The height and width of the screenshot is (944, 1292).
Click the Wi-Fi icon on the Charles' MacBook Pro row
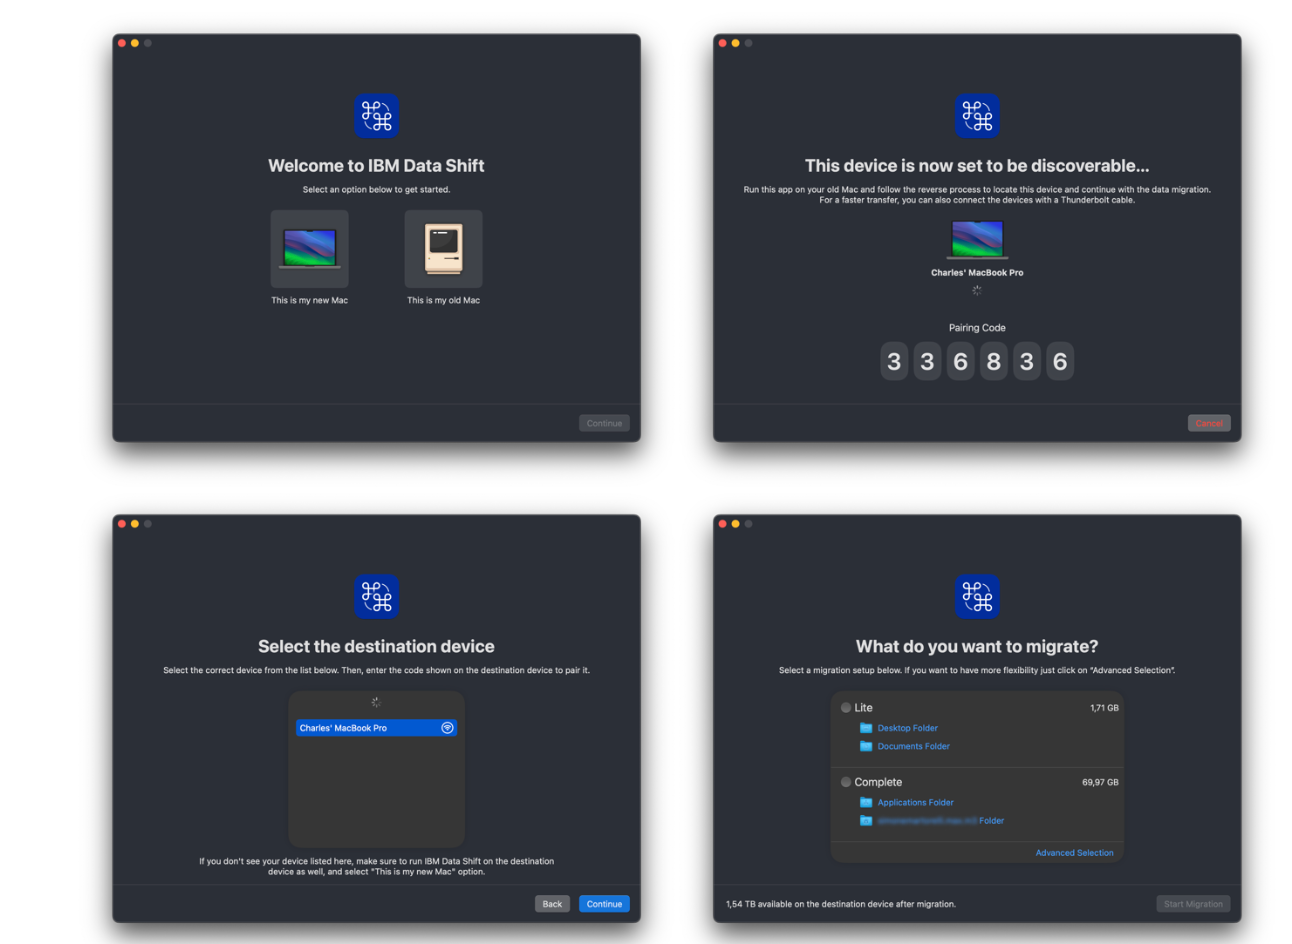tap(447, 728)
